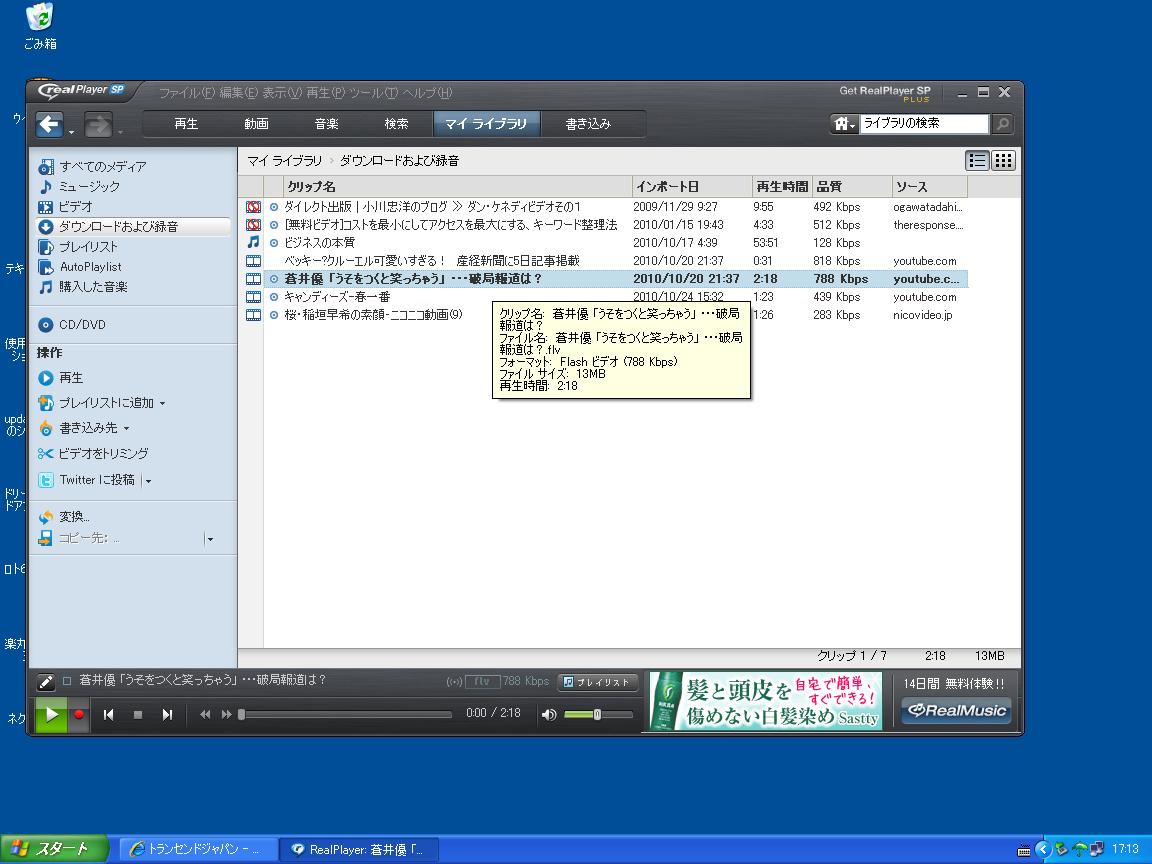Click the volume slider
This screenshot has height=864, width=1152.
(597, 714)
